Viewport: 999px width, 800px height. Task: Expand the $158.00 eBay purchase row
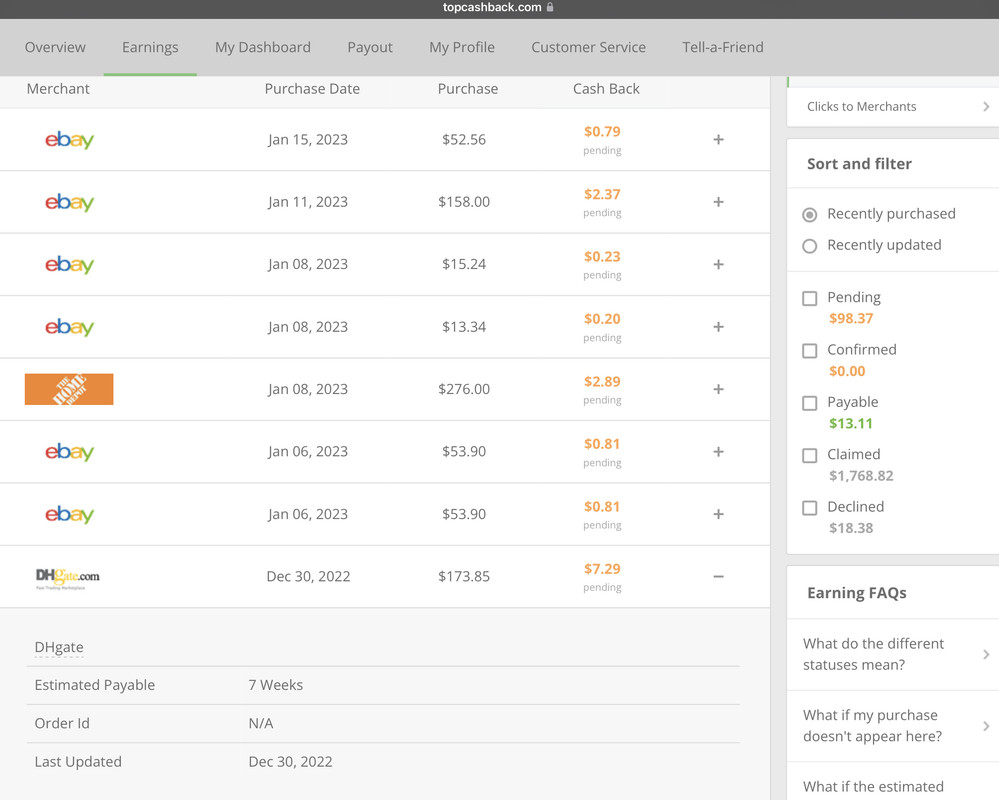[x=718, y=202]
